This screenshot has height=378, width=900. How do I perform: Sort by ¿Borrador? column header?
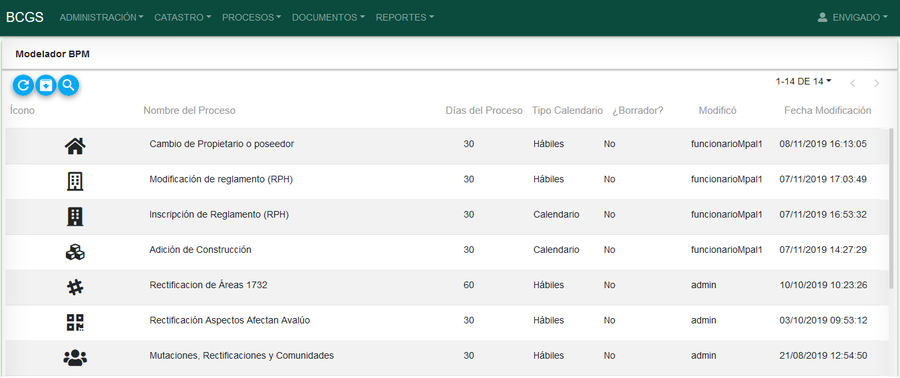[638, 111]
